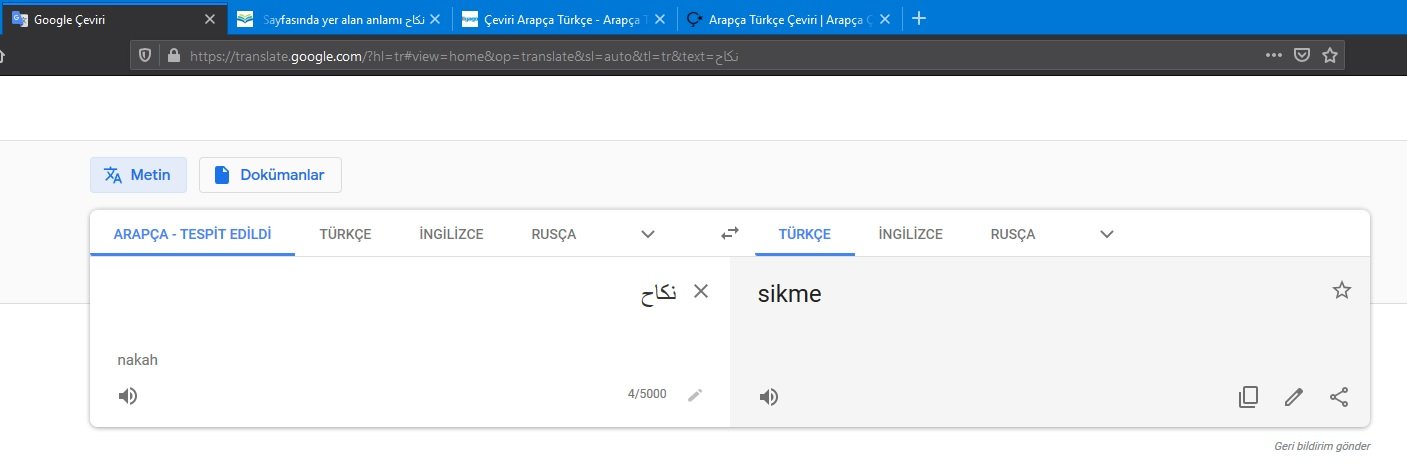Click the Geri bildirim gönder link
The height and width of the screenshot is (464, 1407).
point(1322,446)
